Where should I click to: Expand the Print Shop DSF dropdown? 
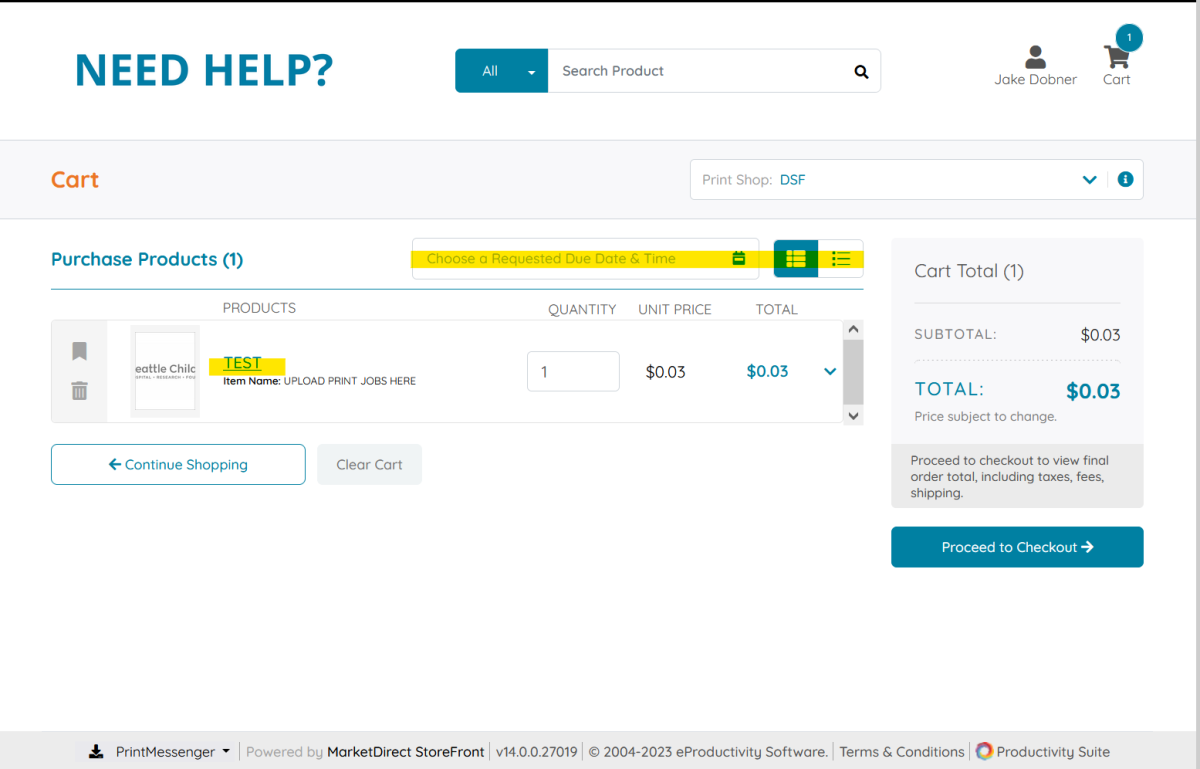[1089, 180]
